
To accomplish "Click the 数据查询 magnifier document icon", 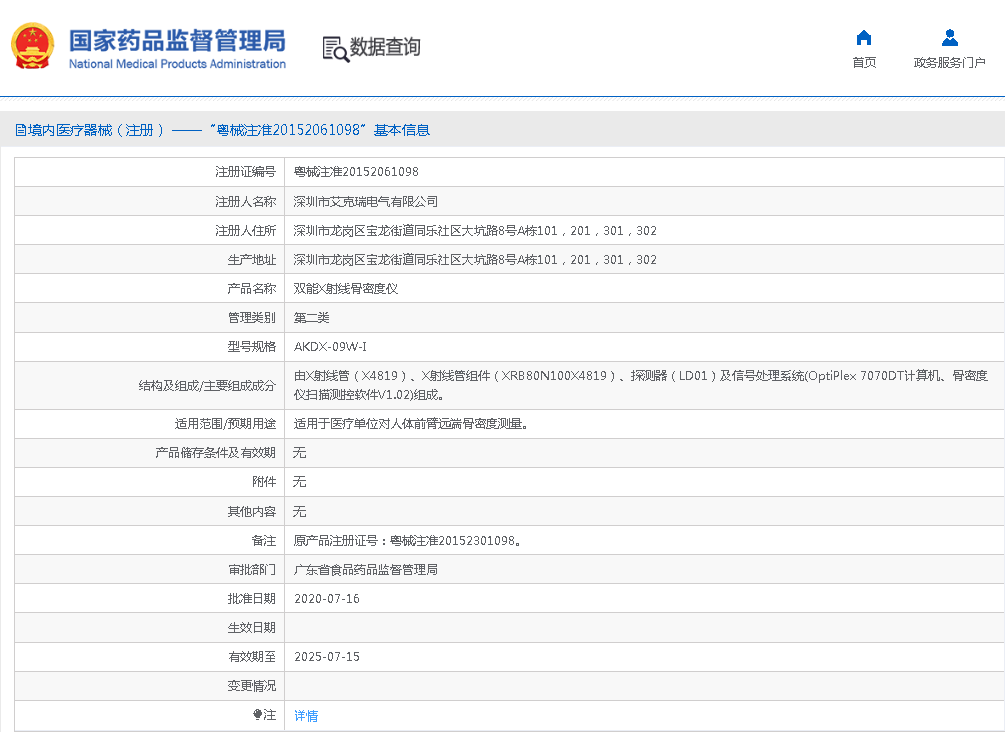I will [335, 48].
